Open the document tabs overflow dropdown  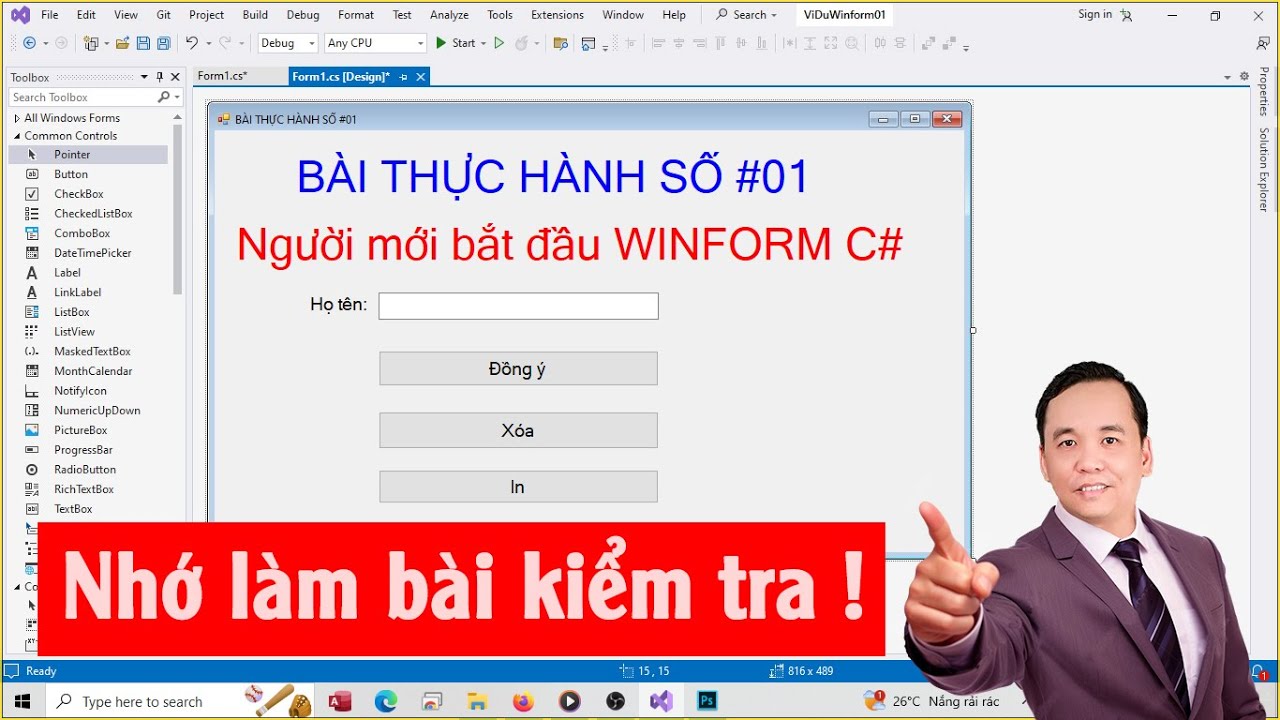(1227, 77)
